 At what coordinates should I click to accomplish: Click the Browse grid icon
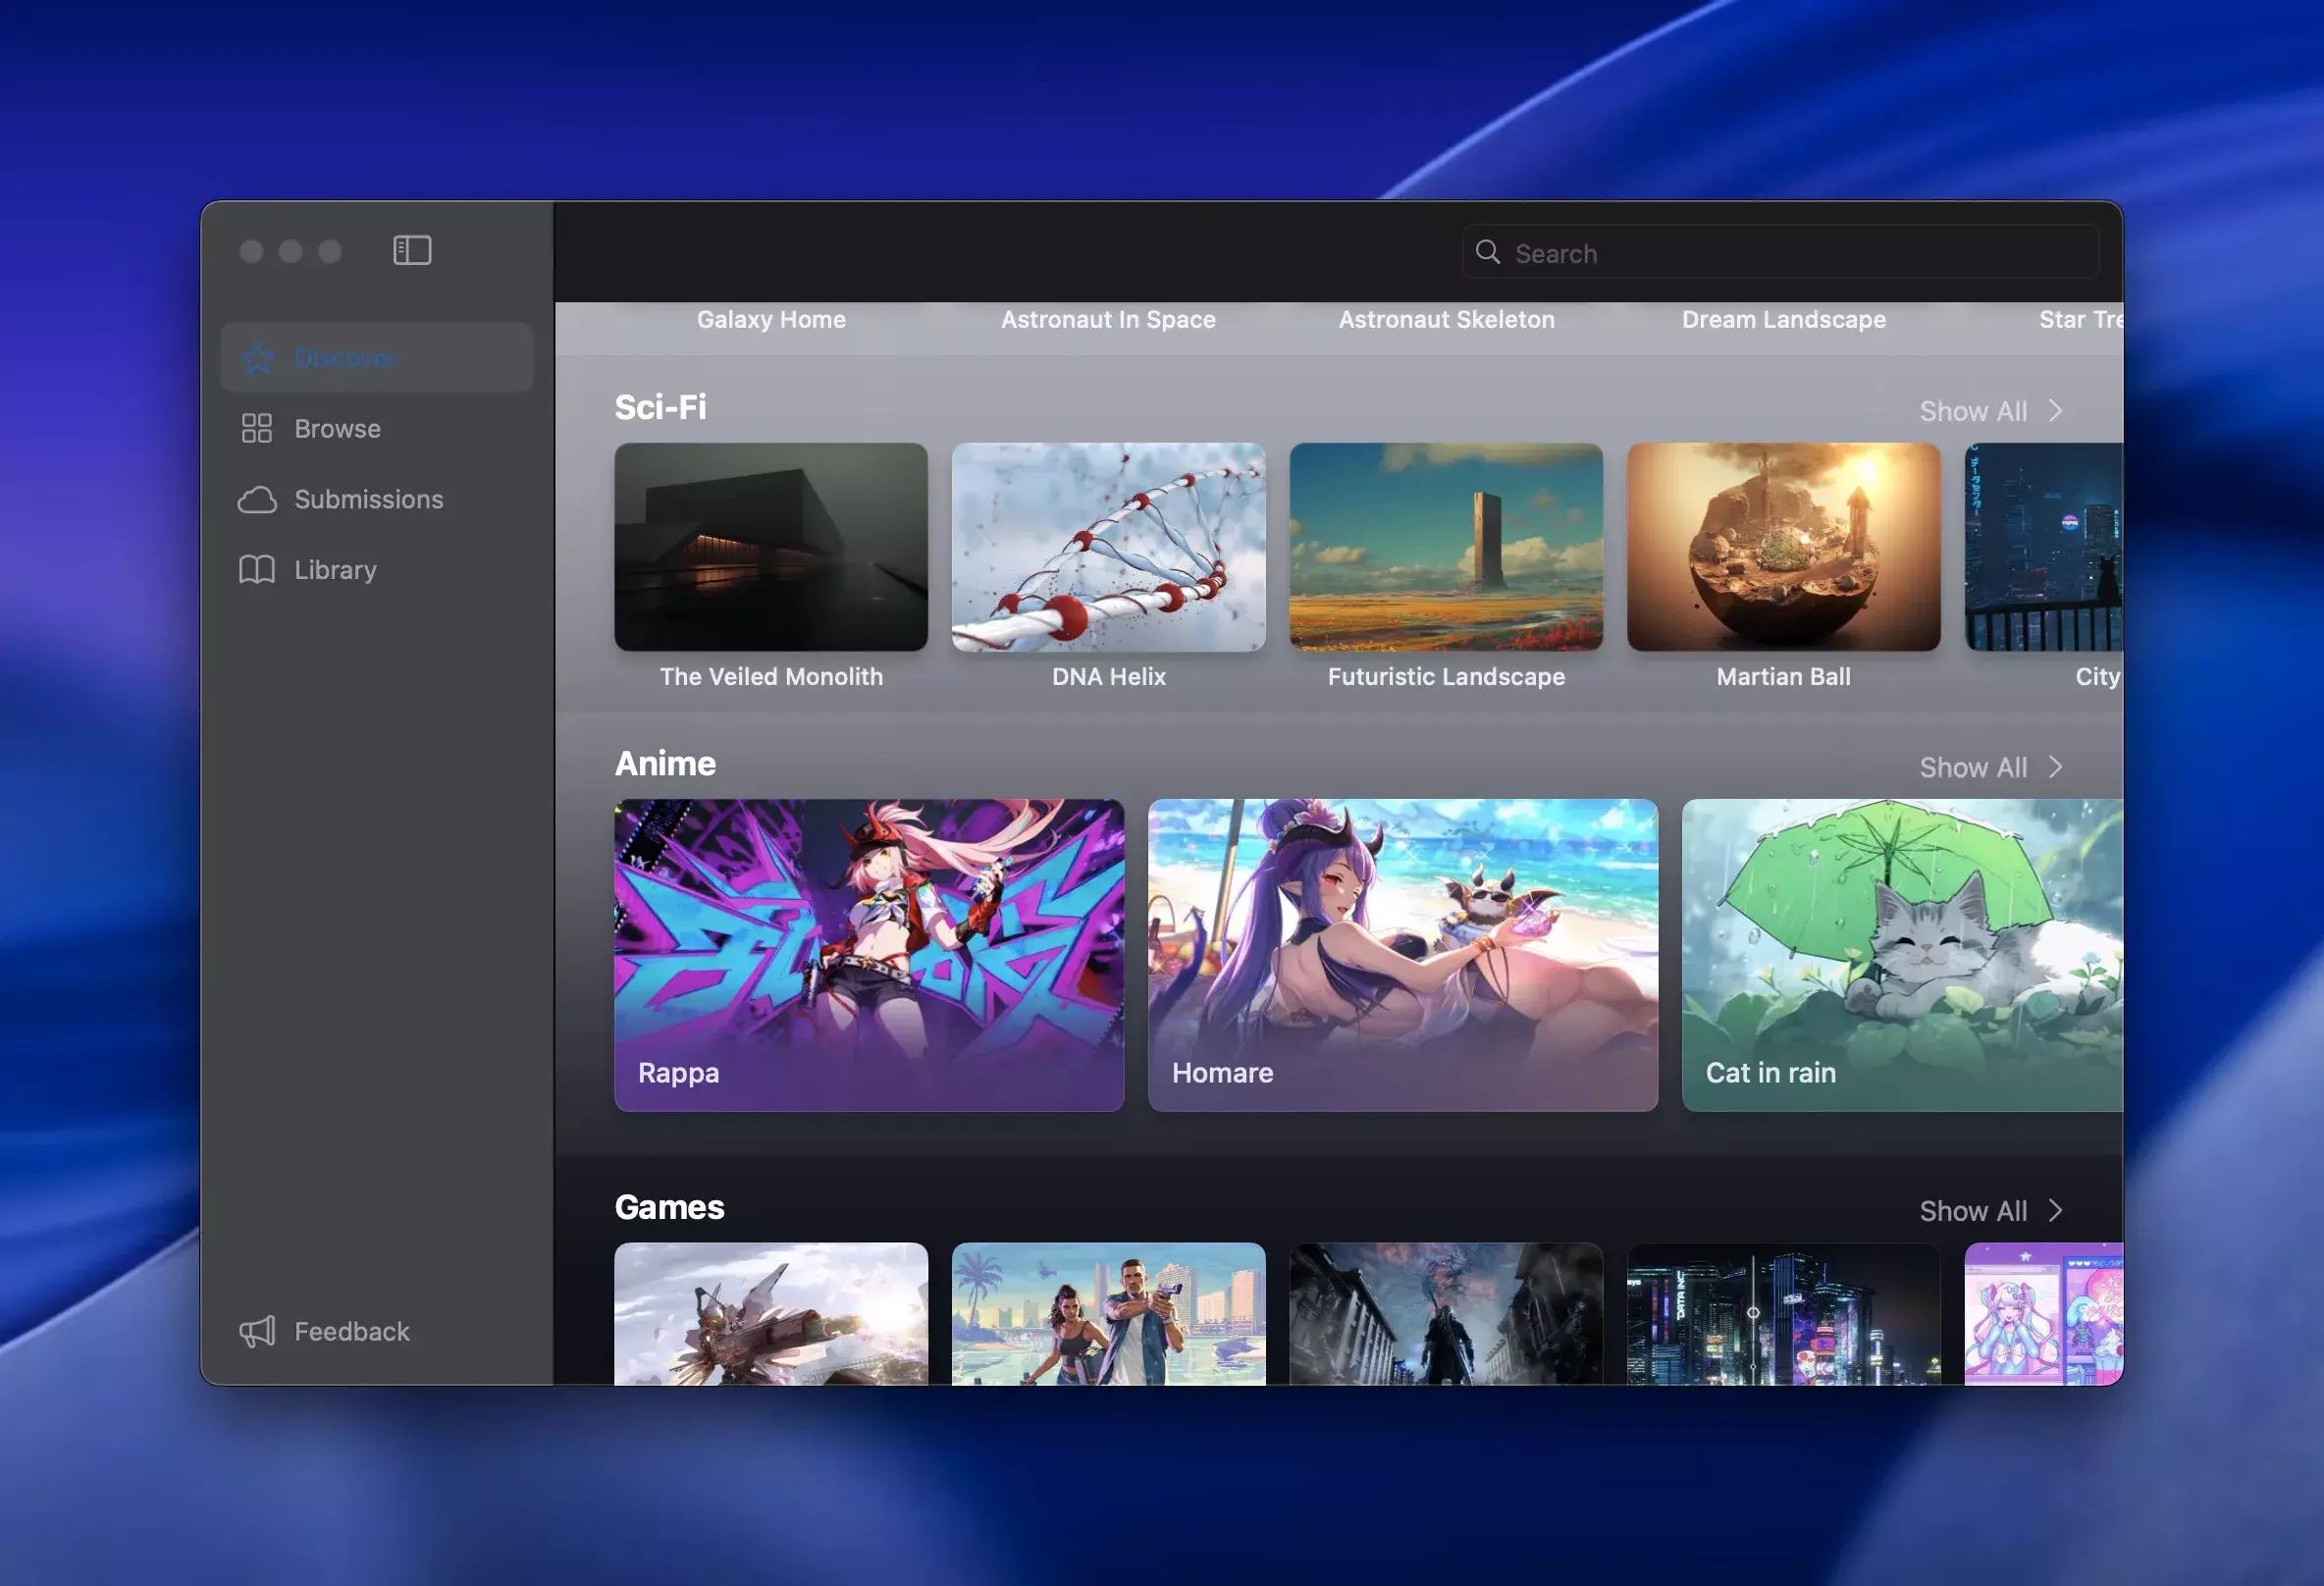tap(257, 429)
